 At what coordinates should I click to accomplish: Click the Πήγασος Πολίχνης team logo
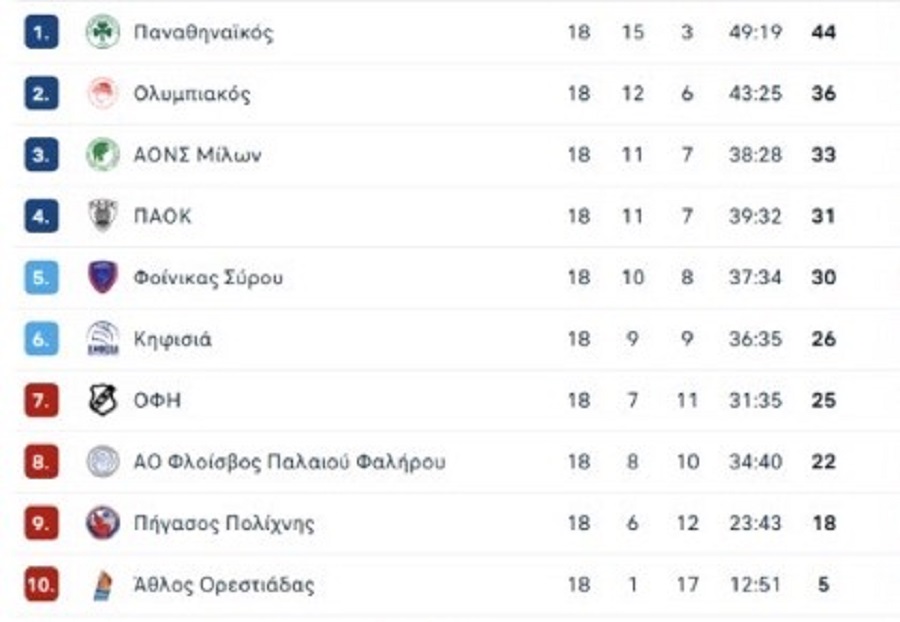point(102,523)
